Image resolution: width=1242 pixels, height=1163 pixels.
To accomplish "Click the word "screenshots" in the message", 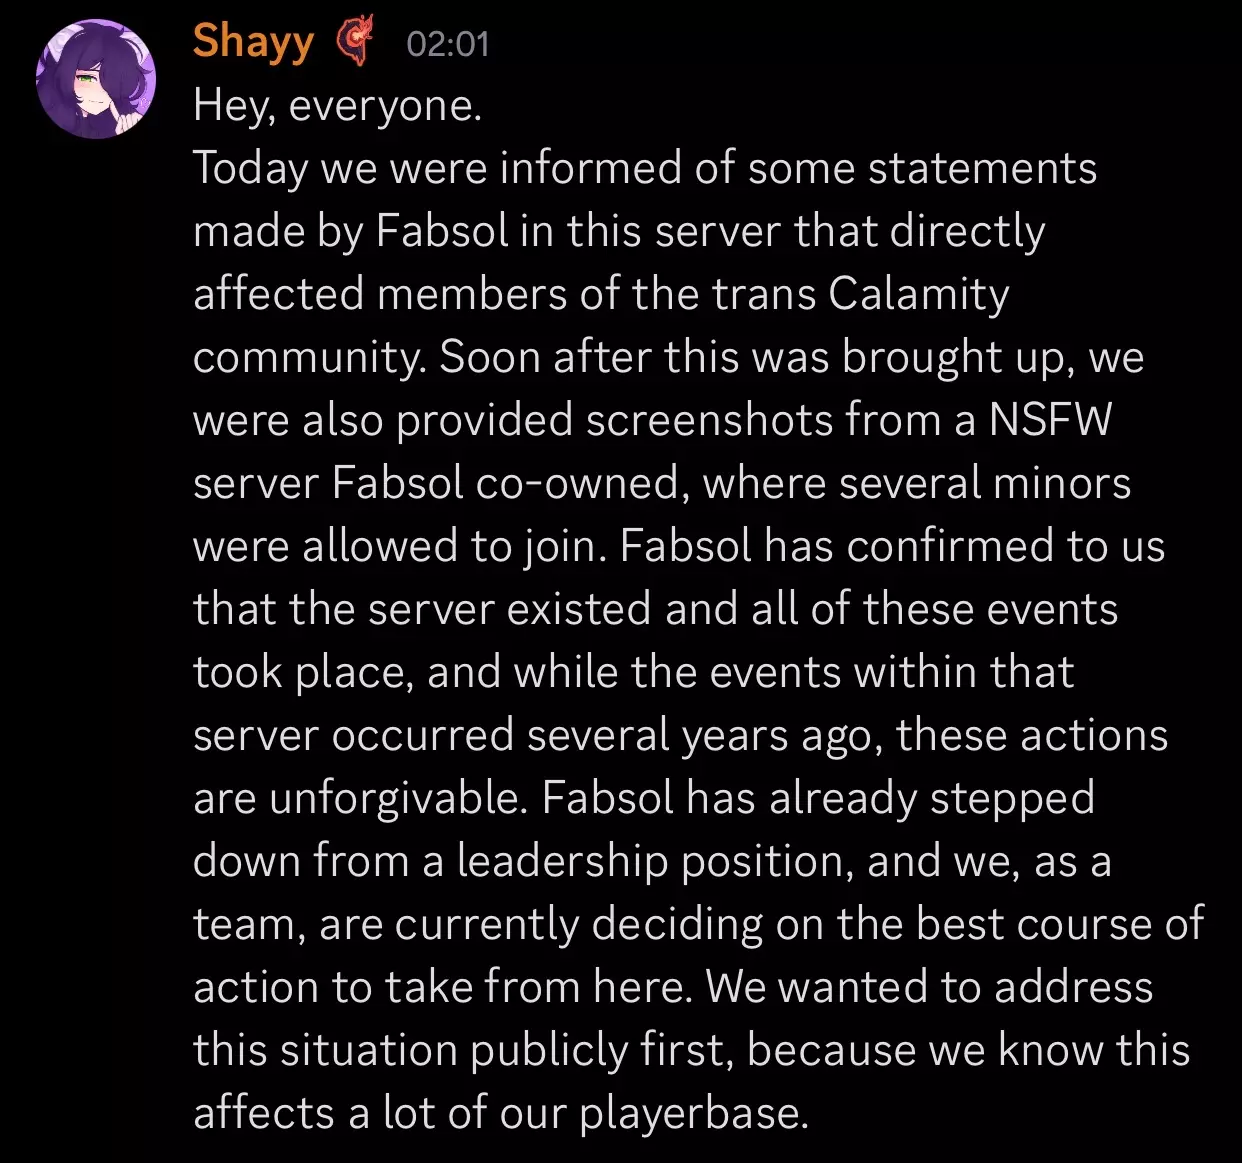I will [709, 420].
